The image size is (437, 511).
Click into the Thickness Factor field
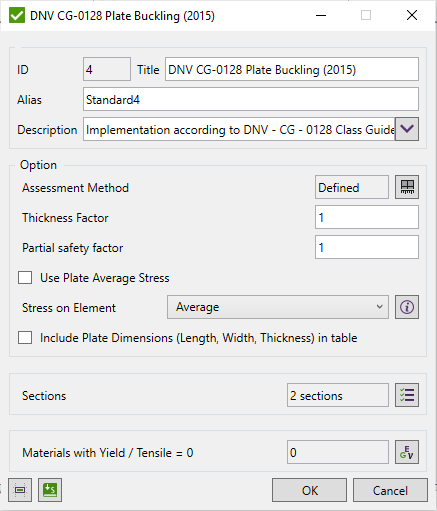[x=367, y=217]
